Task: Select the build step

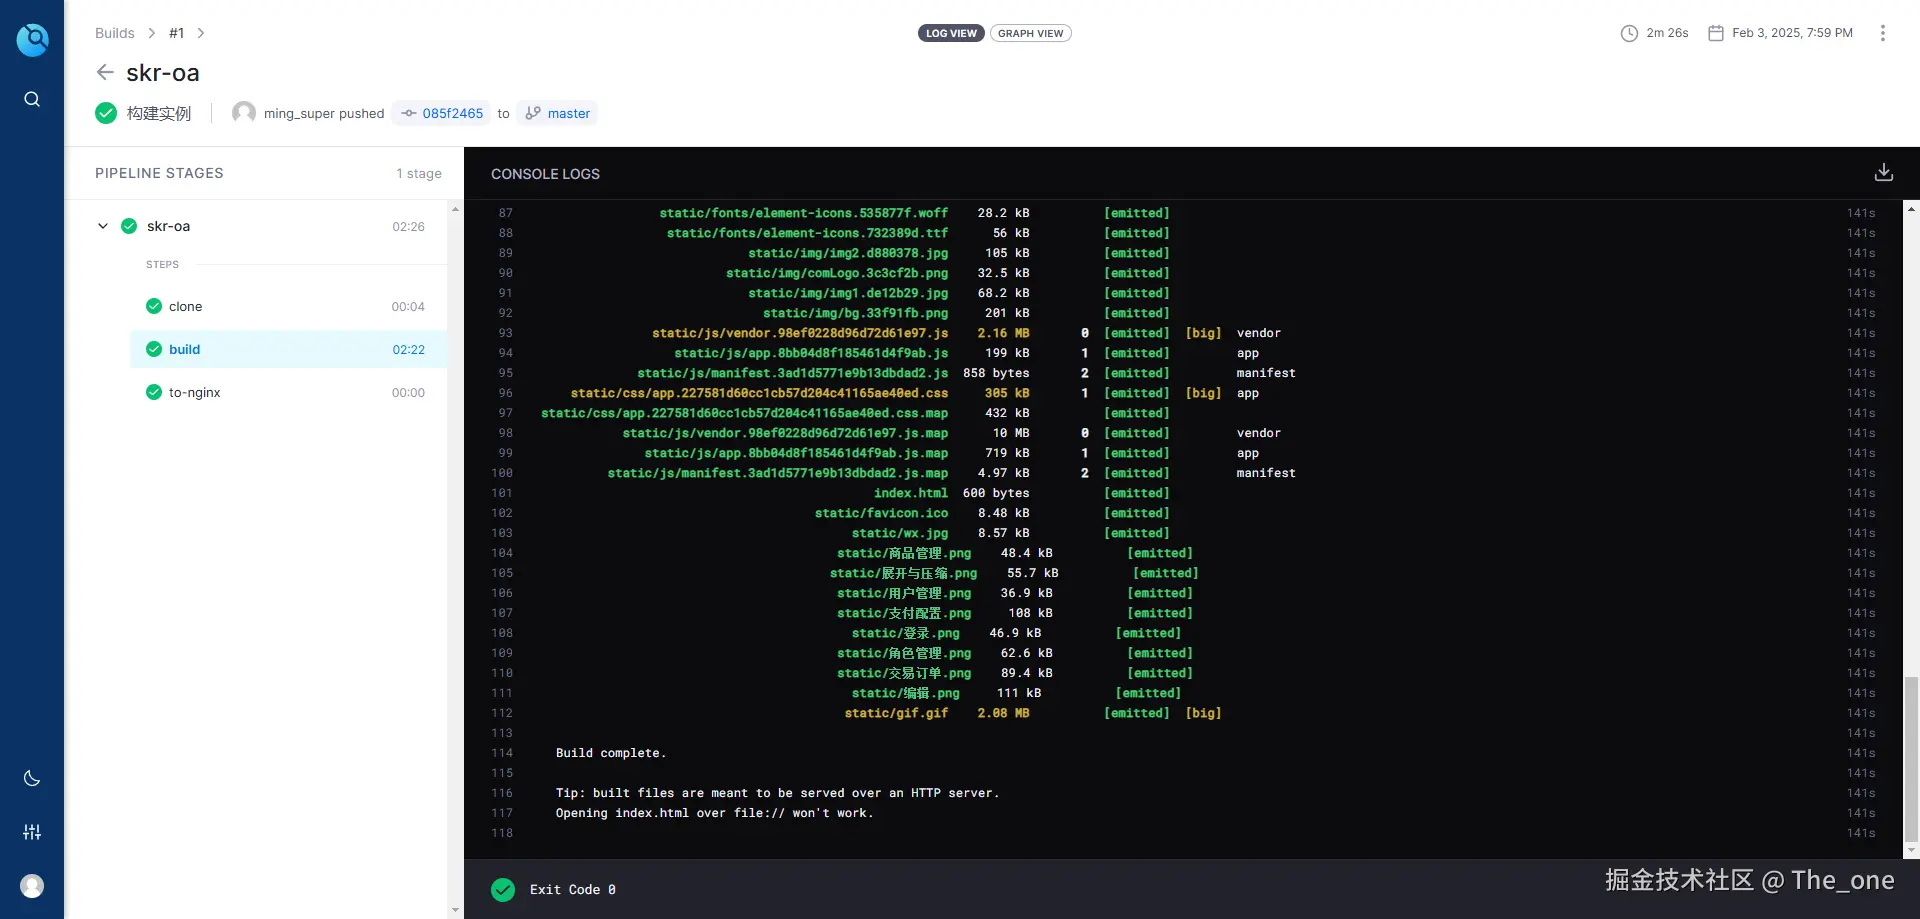Action: (288, 349)
